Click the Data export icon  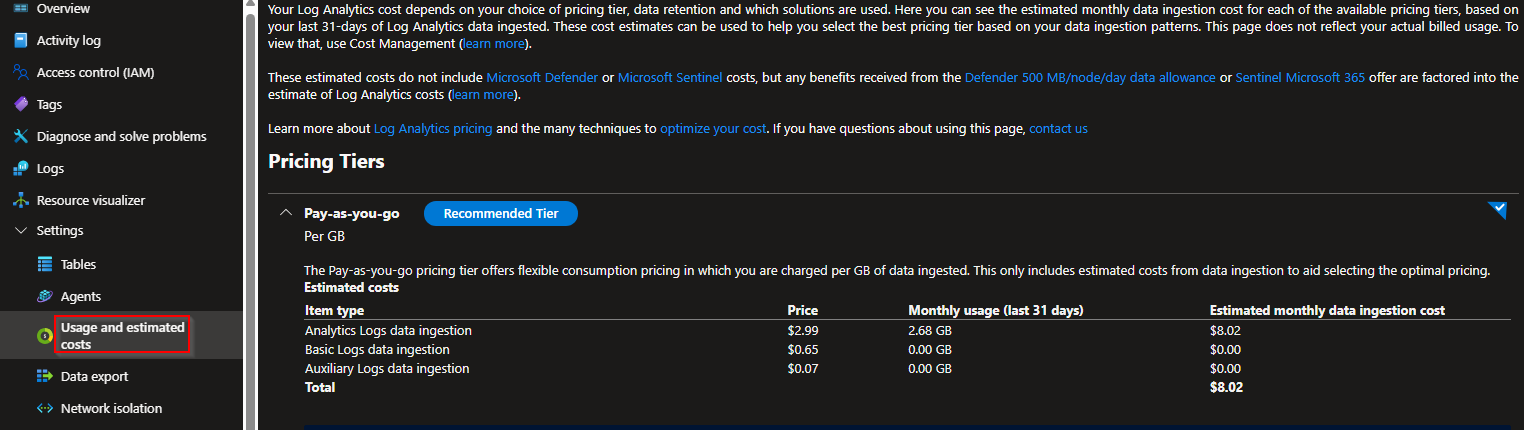44,377
